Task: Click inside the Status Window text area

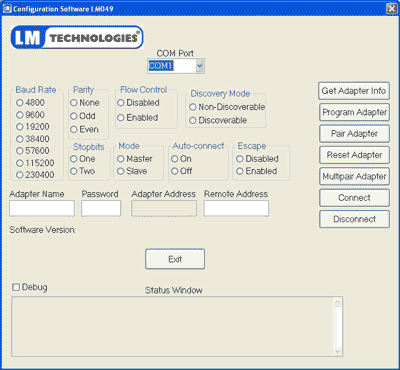Action: pyautogui.click(x=172, y=327)
